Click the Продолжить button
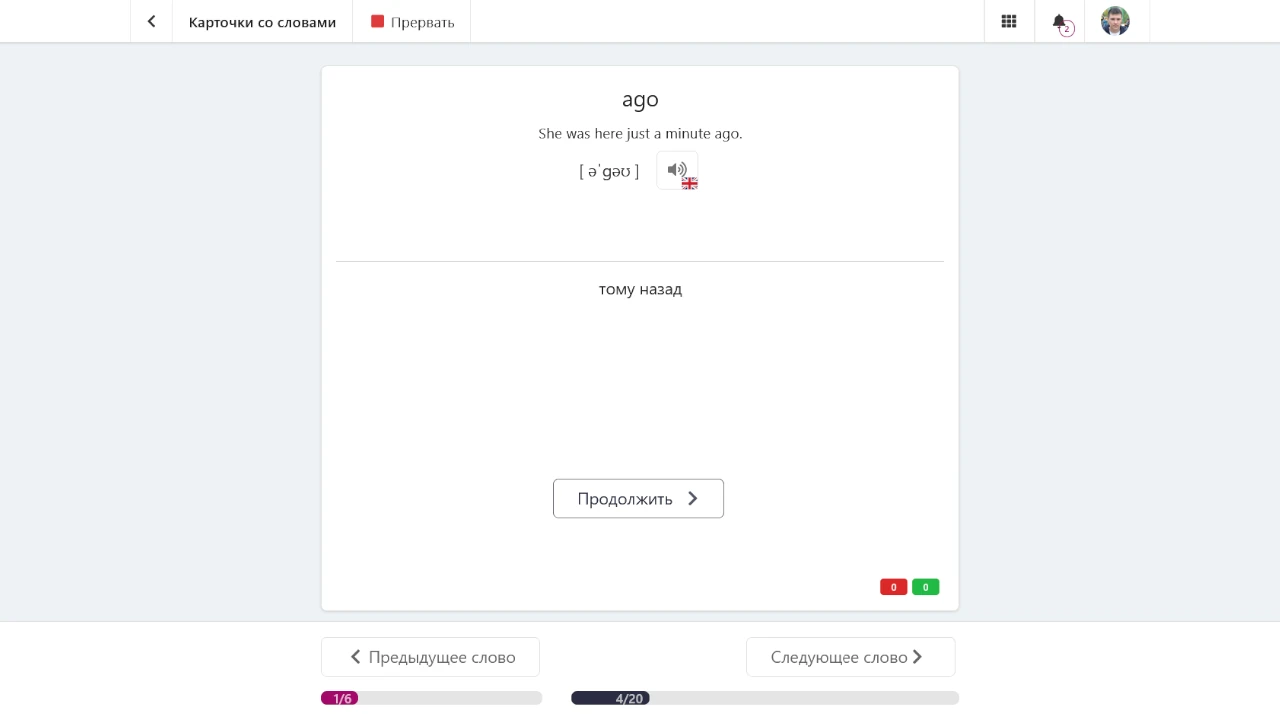This screenshot has width=1280, height=720. click(638, 499)
